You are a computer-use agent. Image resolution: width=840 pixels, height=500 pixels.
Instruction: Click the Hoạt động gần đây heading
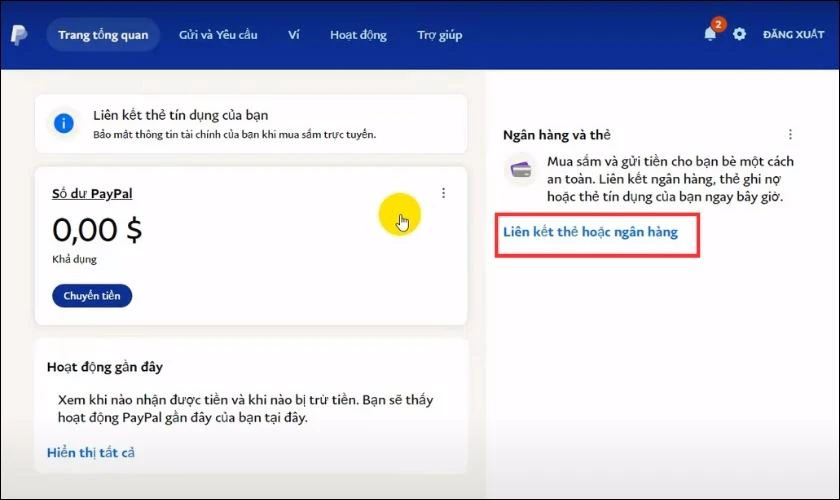coord(104,367)
